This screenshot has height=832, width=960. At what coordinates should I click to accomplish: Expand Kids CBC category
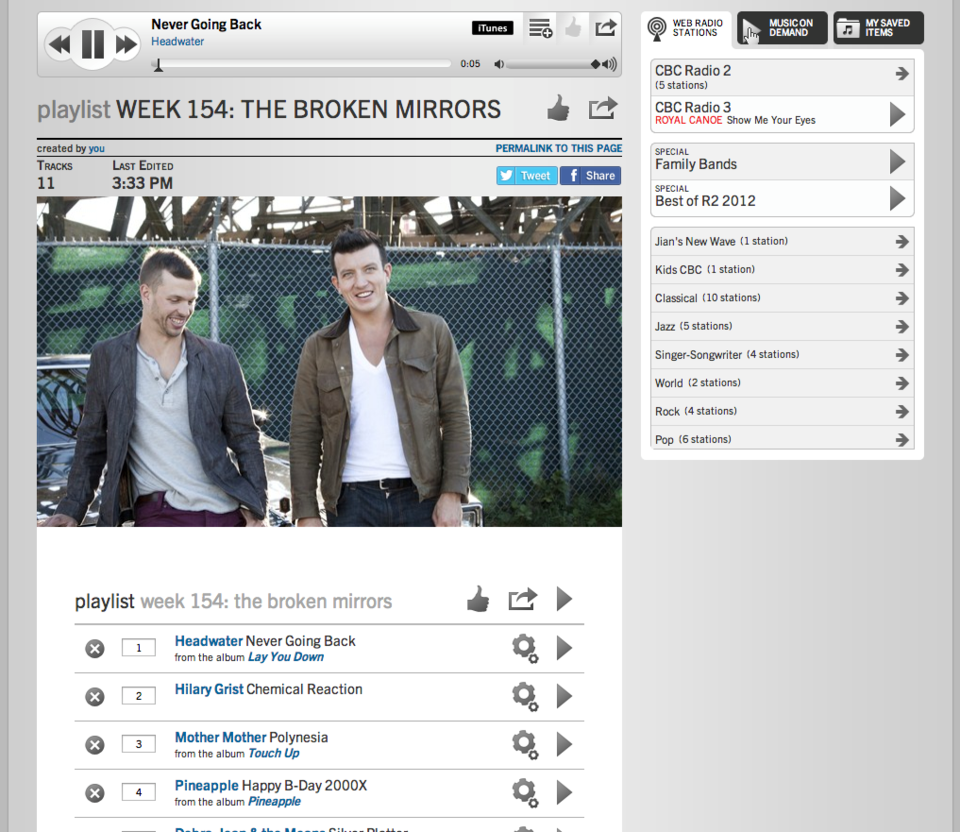[x=782, y=270]
